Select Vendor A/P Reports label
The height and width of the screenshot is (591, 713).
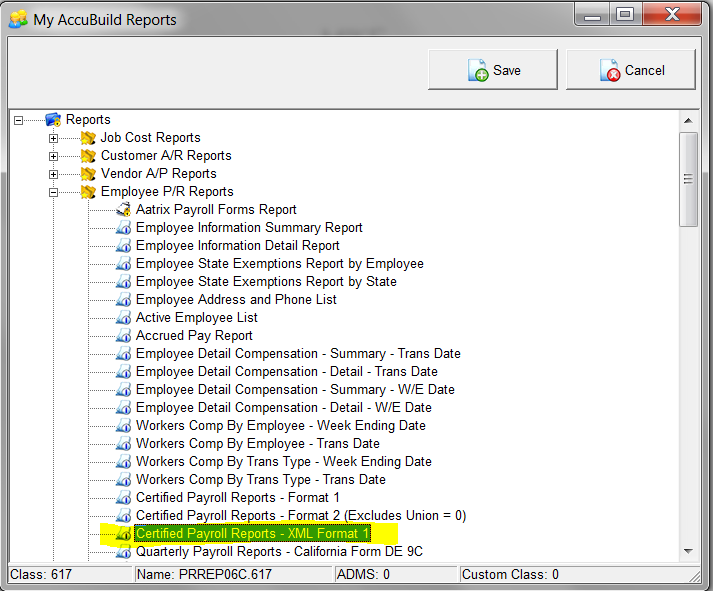(159, 174)
